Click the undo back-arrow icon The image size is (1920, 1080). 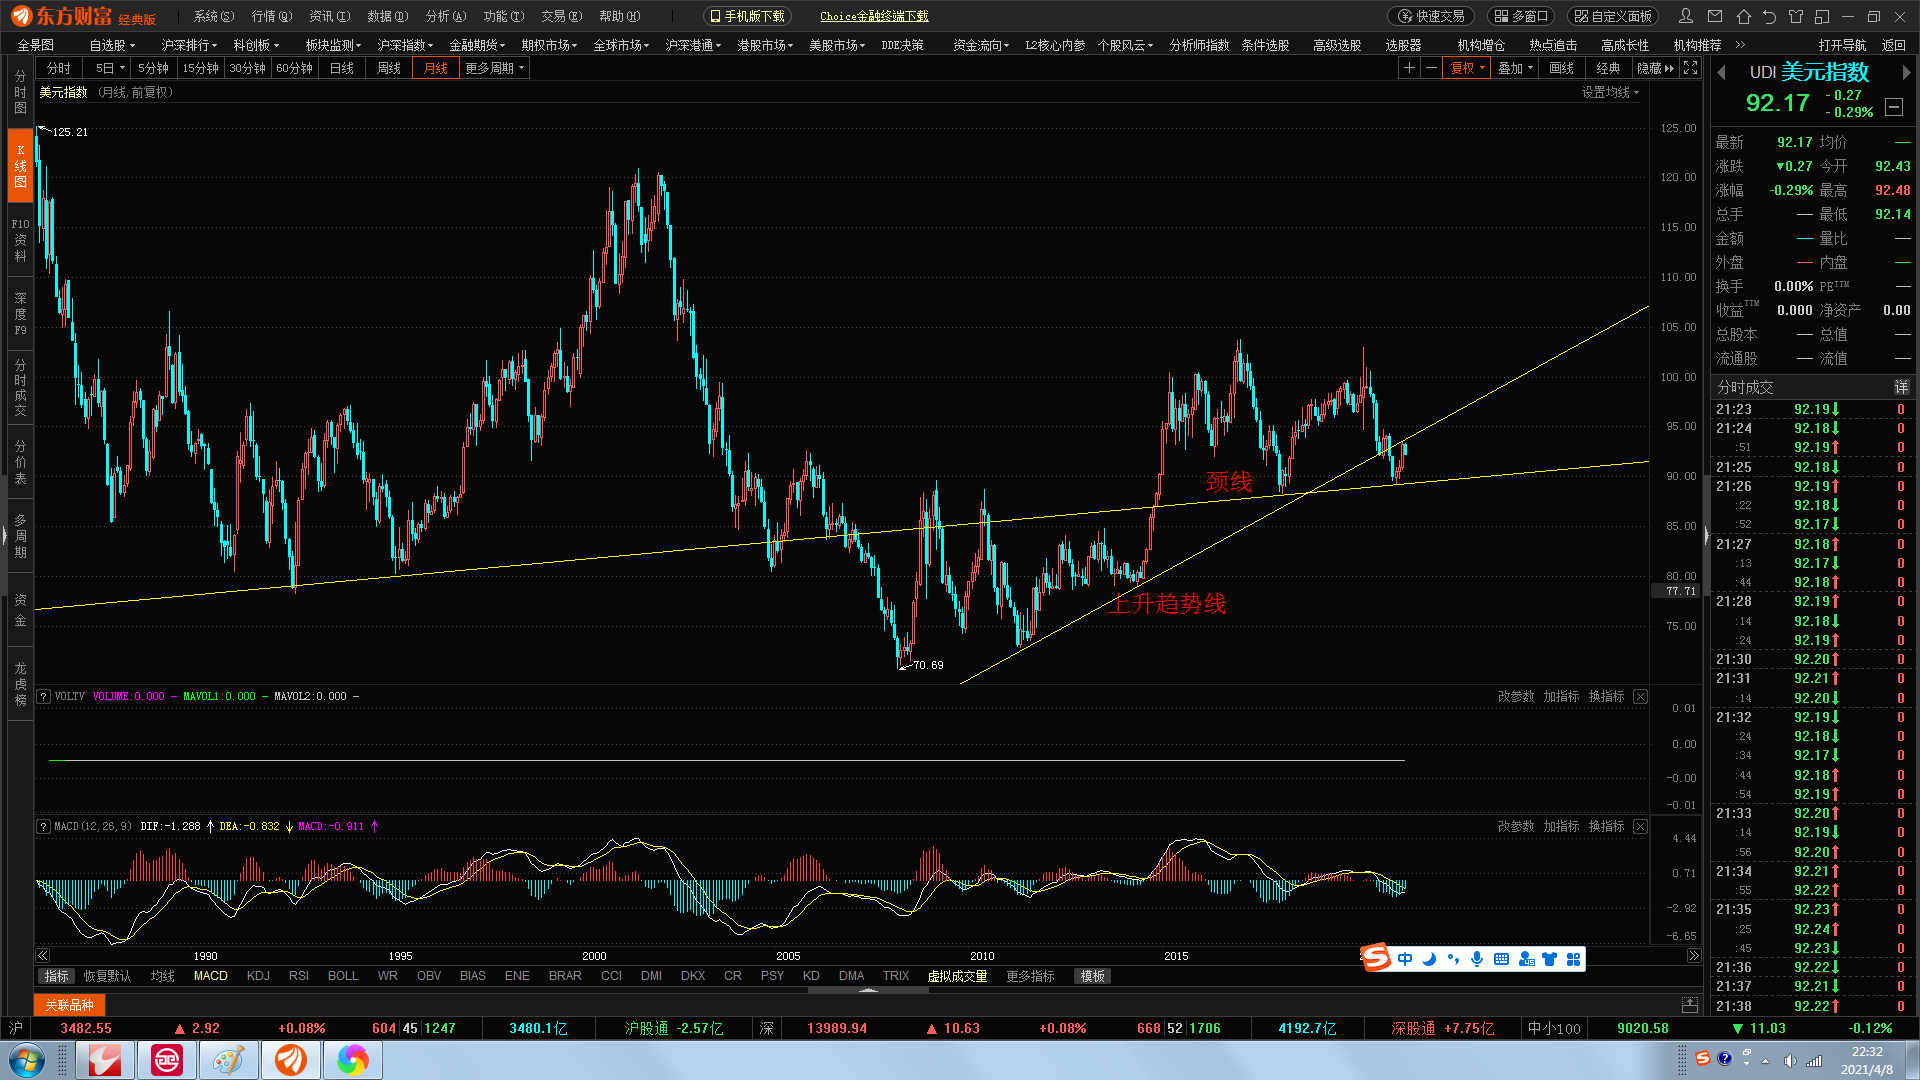1769,16
